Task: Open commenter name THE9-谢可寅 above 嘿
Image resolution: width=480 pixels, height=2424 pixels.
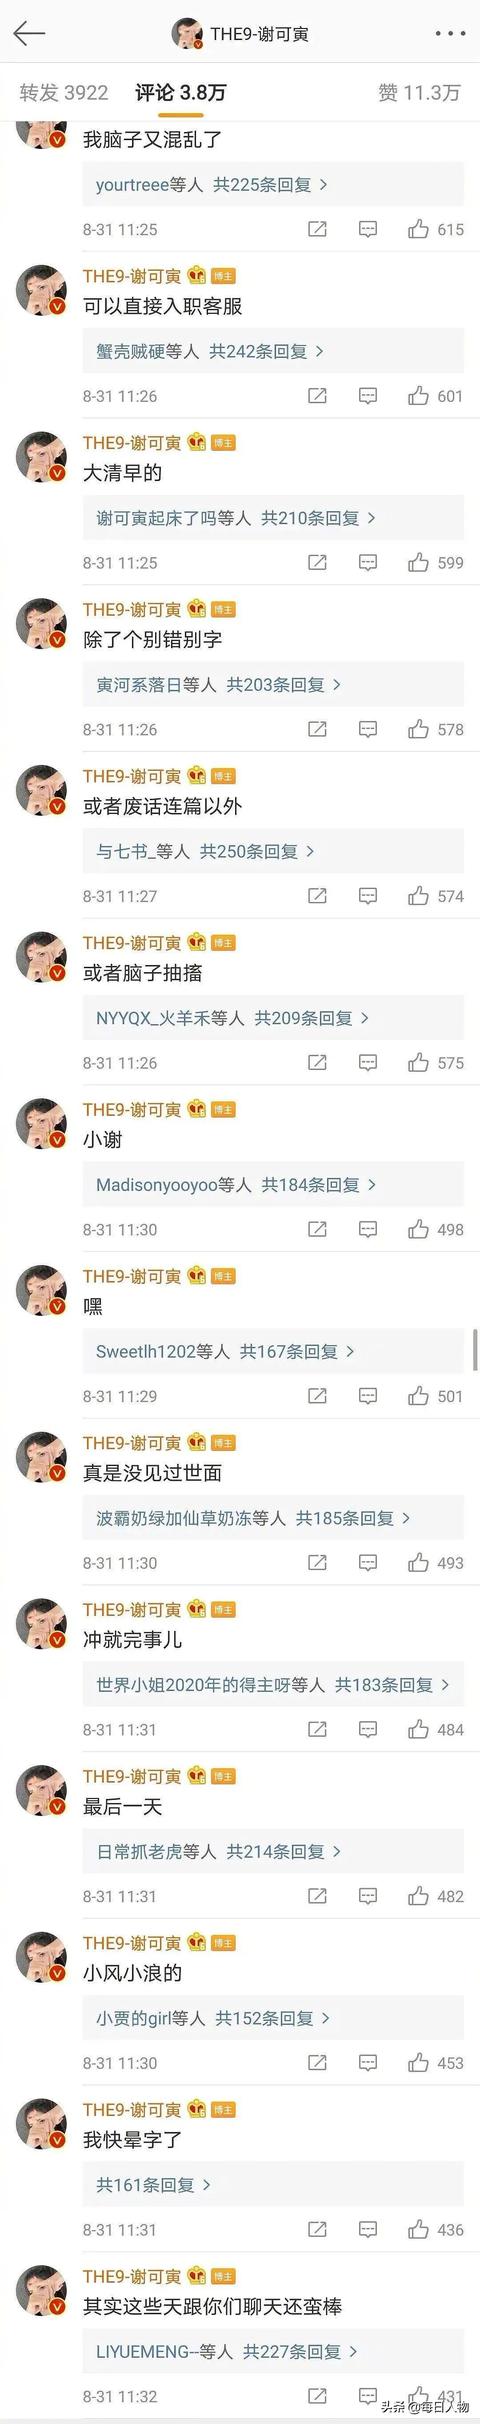Action: pyautogui.click(x=132, y=1277)
